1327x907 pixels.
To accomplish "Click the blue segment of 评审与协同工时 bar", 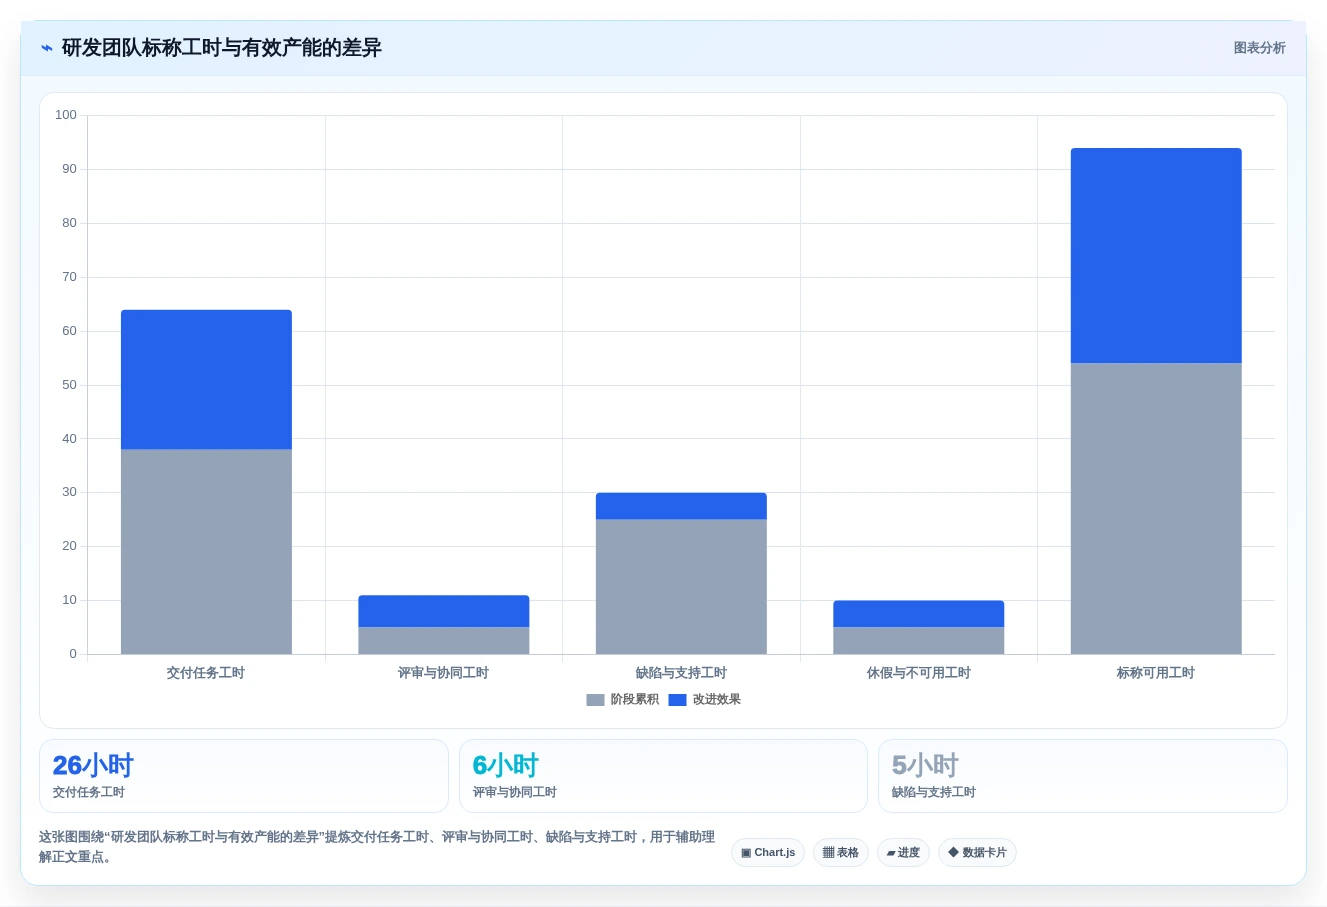I will [x=444, y=611].
